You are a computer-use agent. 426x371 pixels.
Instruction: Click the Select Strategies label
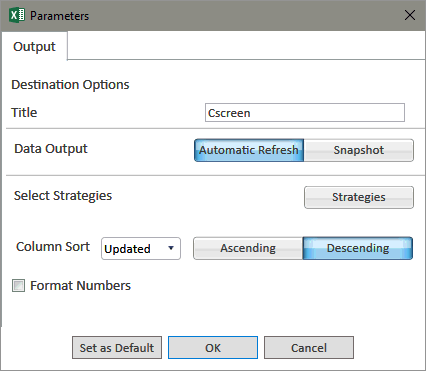[63, 196]
